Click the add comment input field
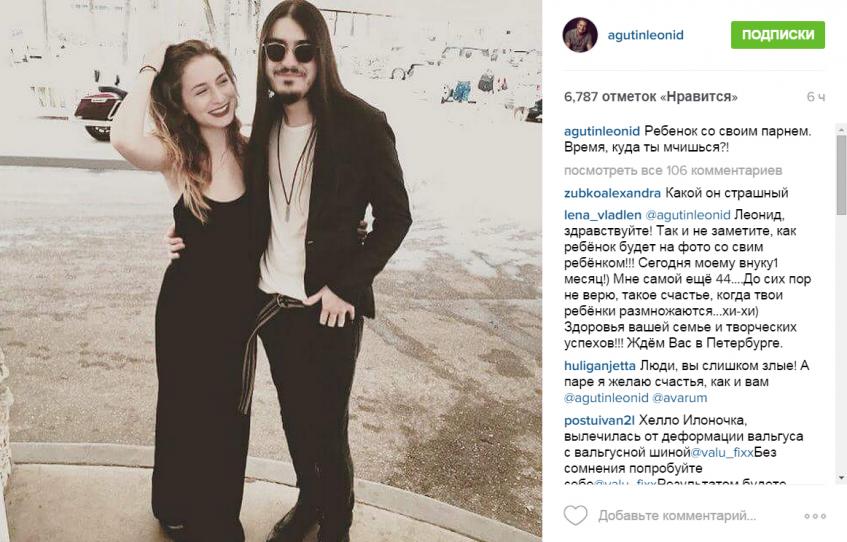The height and width of the screenshot is (542, 847). click(677, 516)
